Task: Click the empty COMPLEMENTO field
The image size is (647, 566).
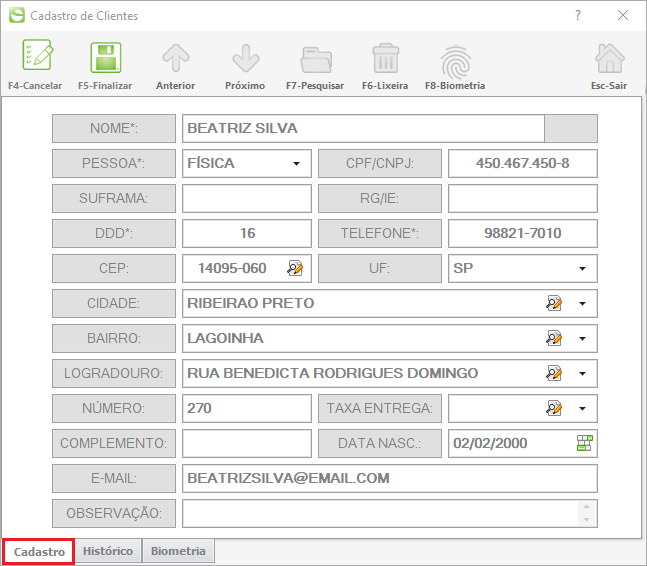Action: coord(247,443)
